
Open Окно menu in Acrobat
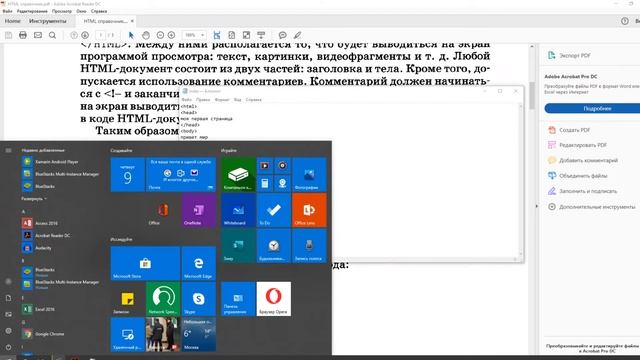81,11
